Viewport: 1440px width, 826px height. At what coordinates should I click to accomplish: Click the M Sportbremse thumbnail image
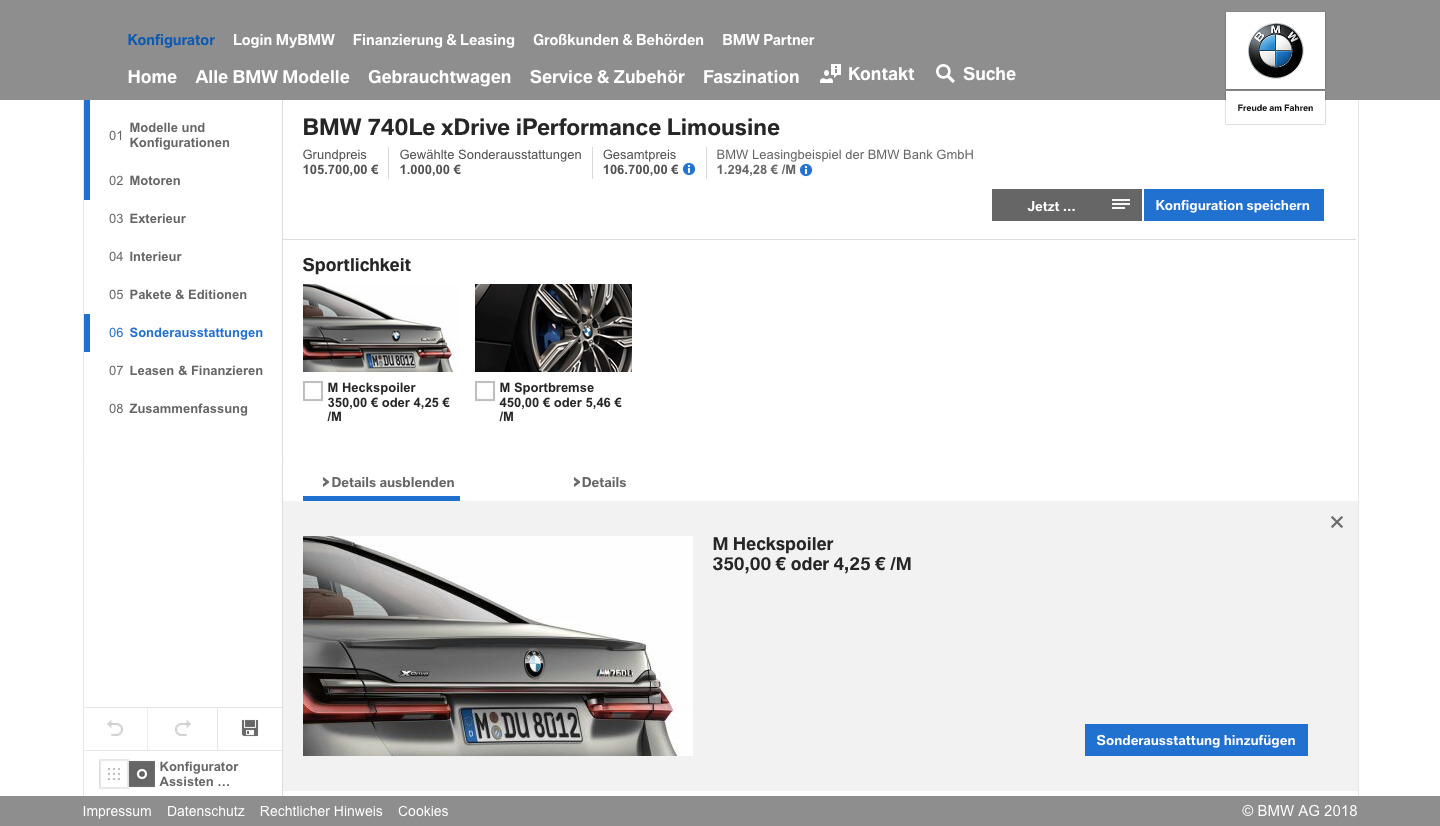pyautogui.click(x=553, y=328)
